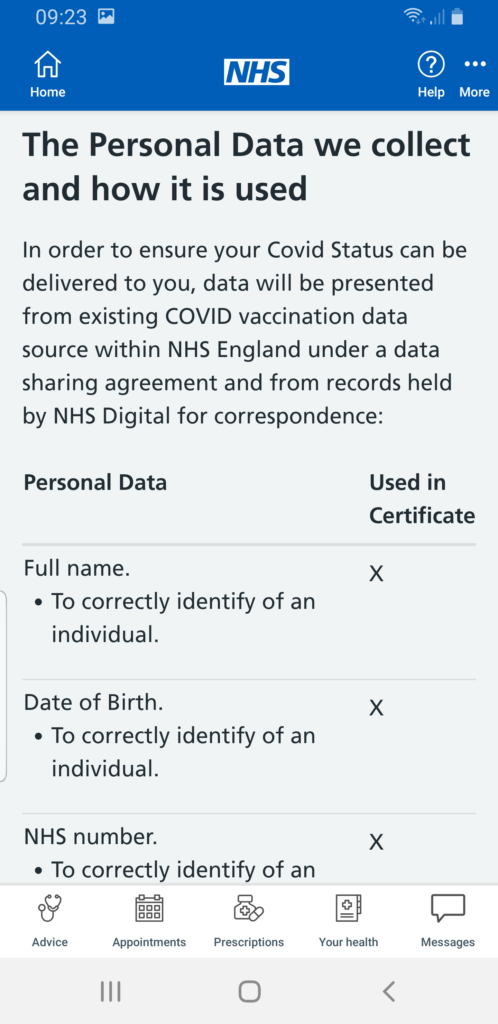Go to Home via the house icon
The width and height of the screenshot is (498, 1024).
(47, 75)
